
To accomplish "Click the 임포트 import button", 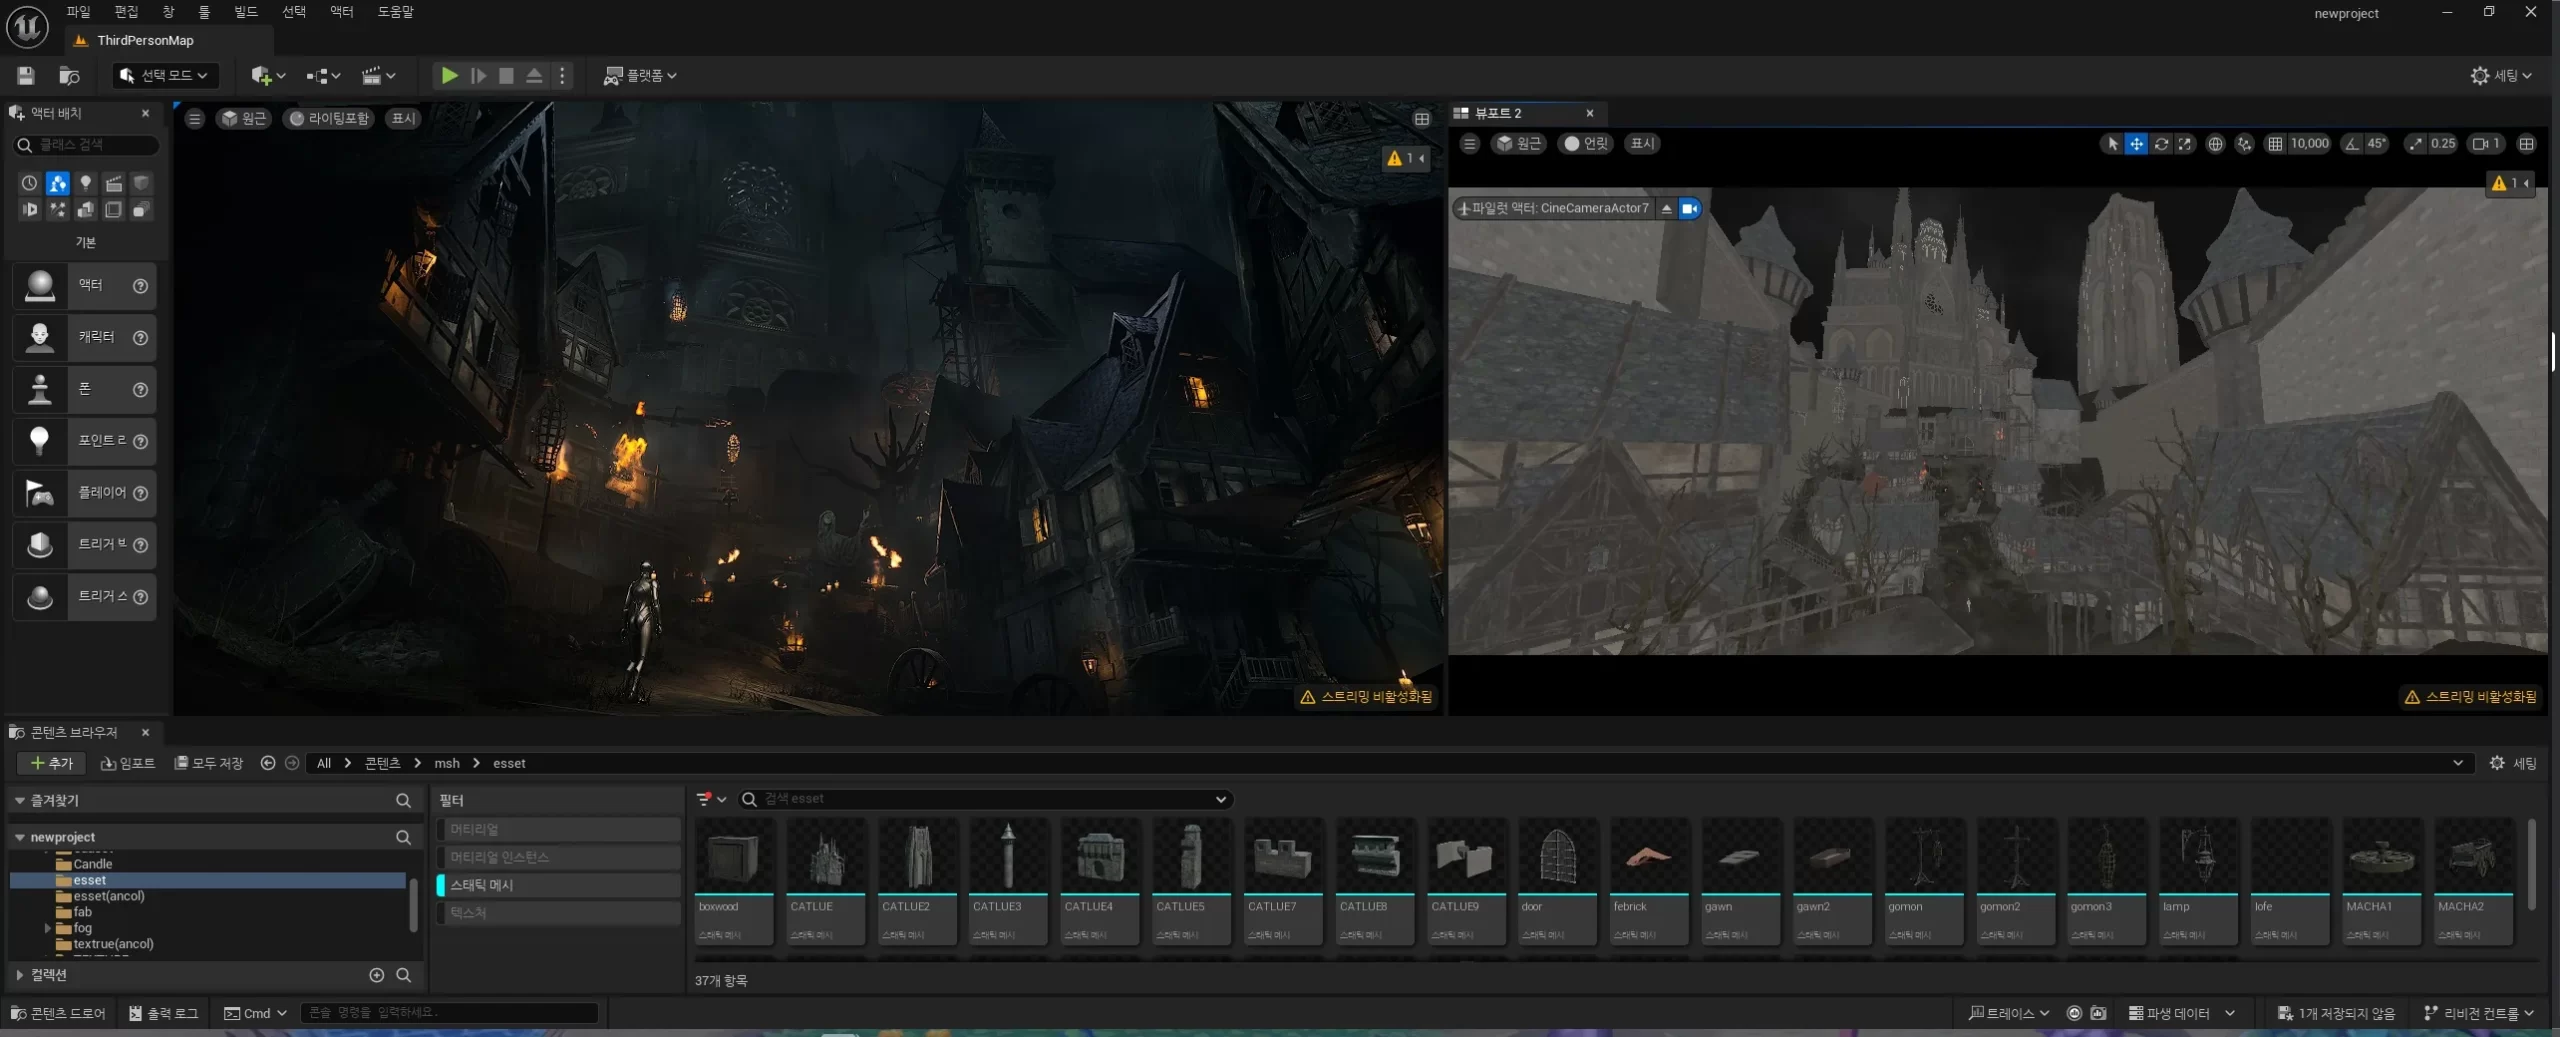I will click(128, 763).
